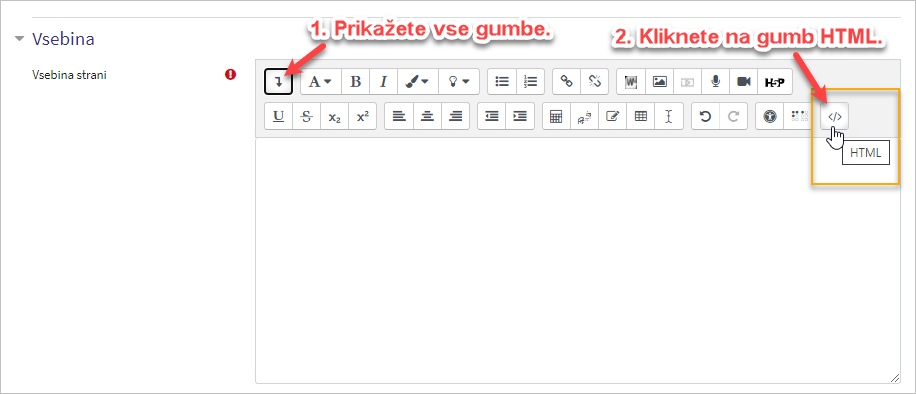Apply subscript formatting
The height and width of the screenshot is (394, 916).
tap(334, 116)
